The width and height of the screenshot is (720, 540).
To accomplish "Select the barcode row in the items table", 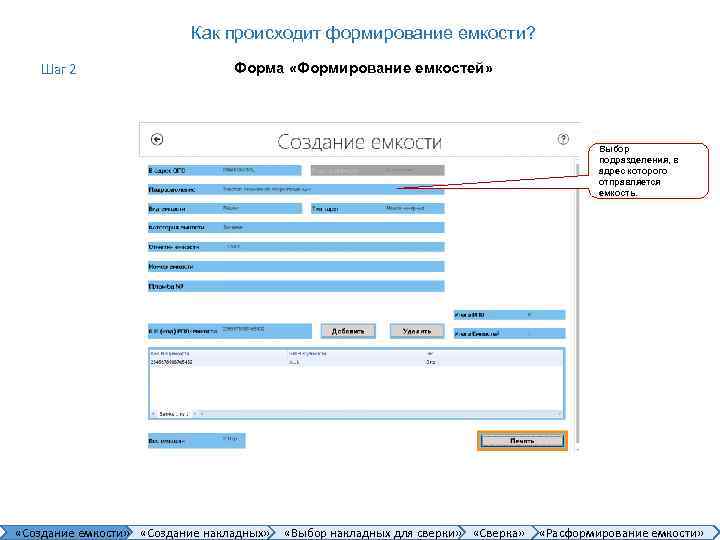I will tap(356, 362).
